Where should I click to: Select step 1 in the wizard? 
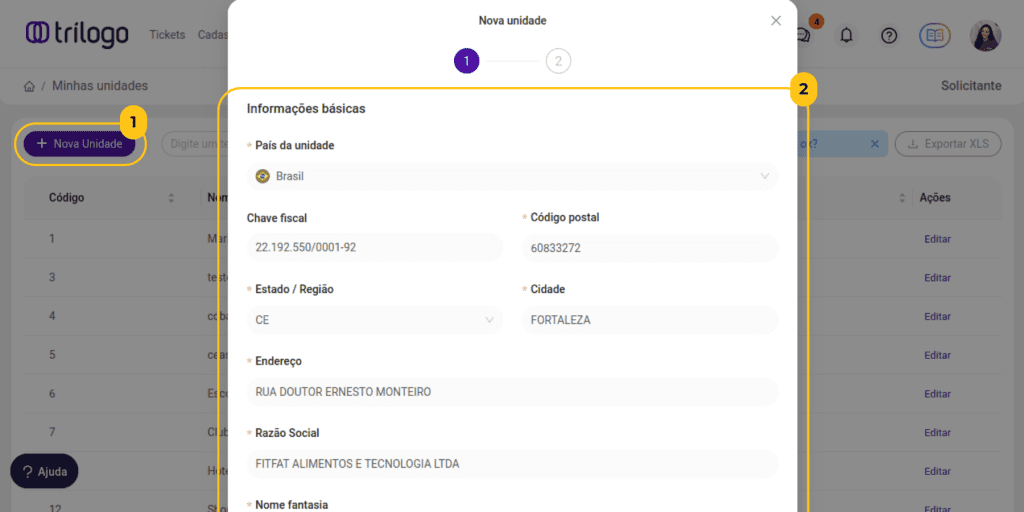[466, 62]
